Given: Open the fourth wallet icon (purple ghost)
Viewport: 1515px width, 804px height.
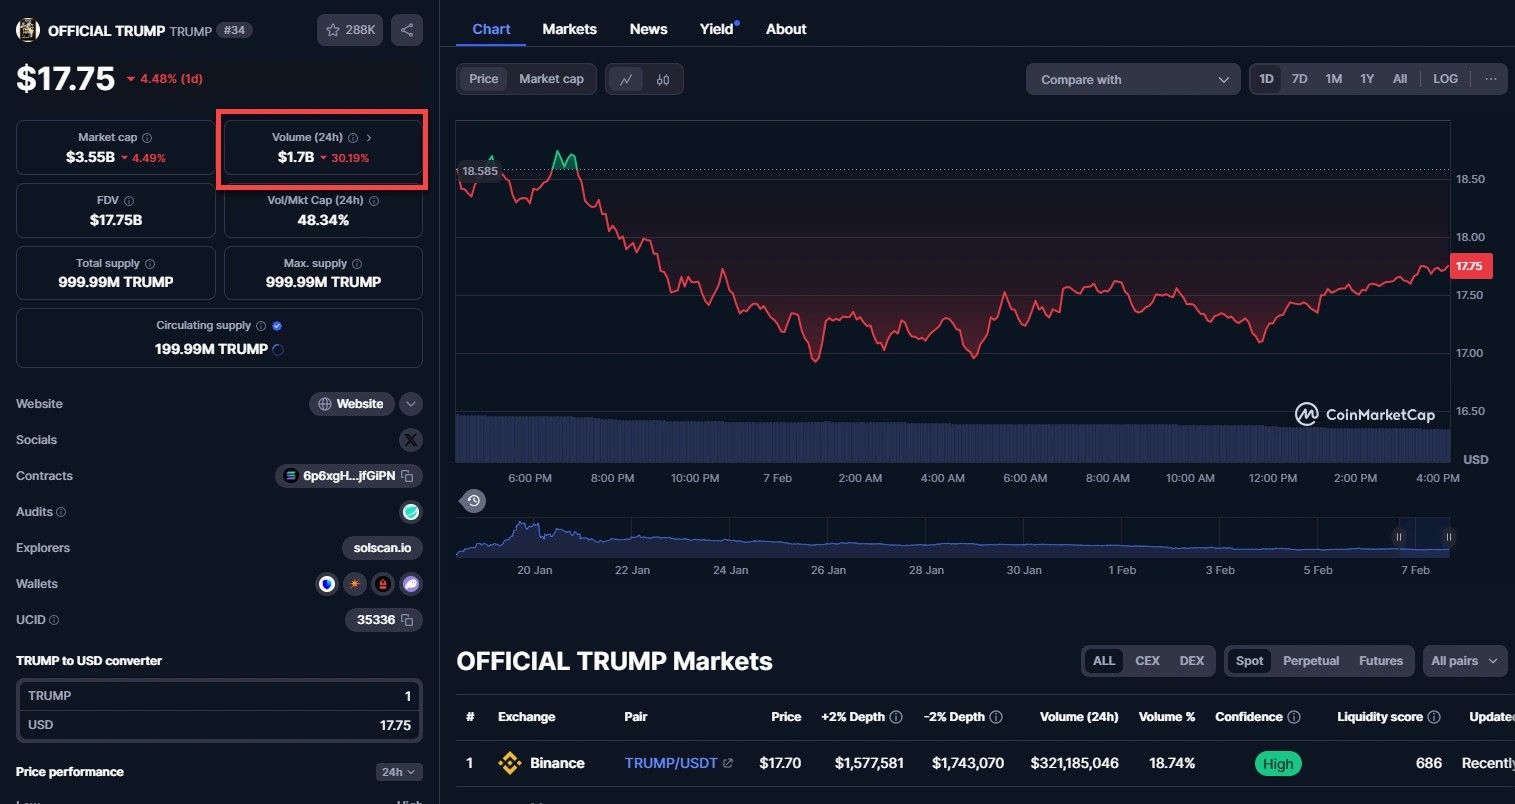Looking at the screenshot, I should pyautogui.click(x=411, y=584).
